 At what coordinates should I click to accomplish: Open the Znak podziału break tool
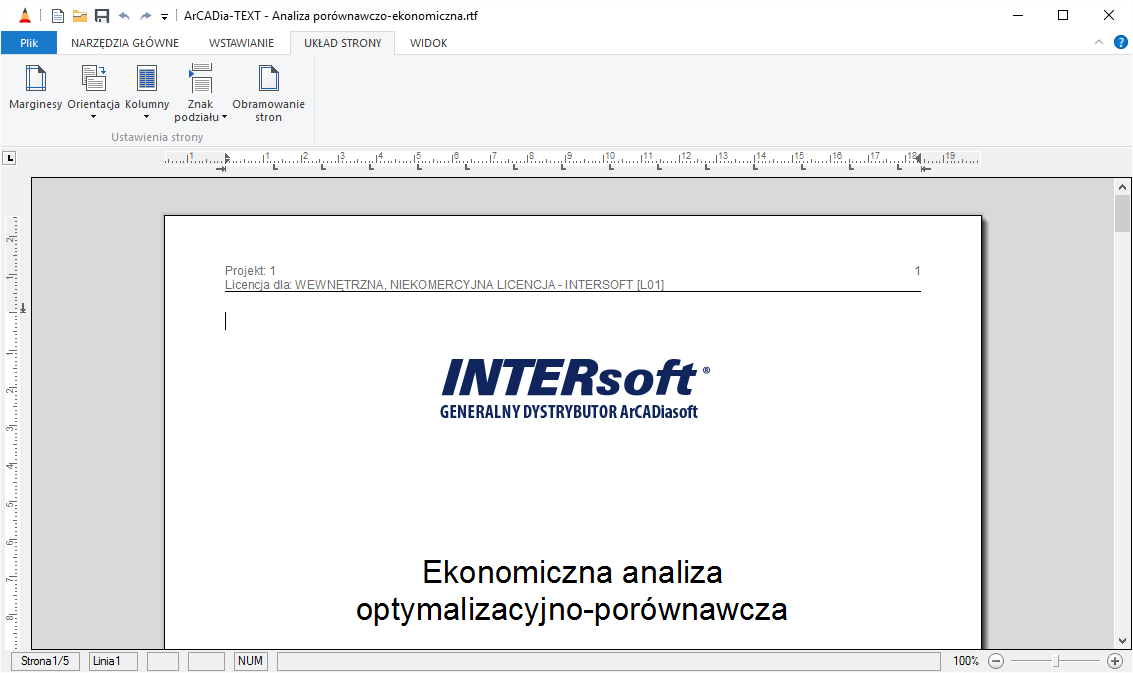(200, 93)
